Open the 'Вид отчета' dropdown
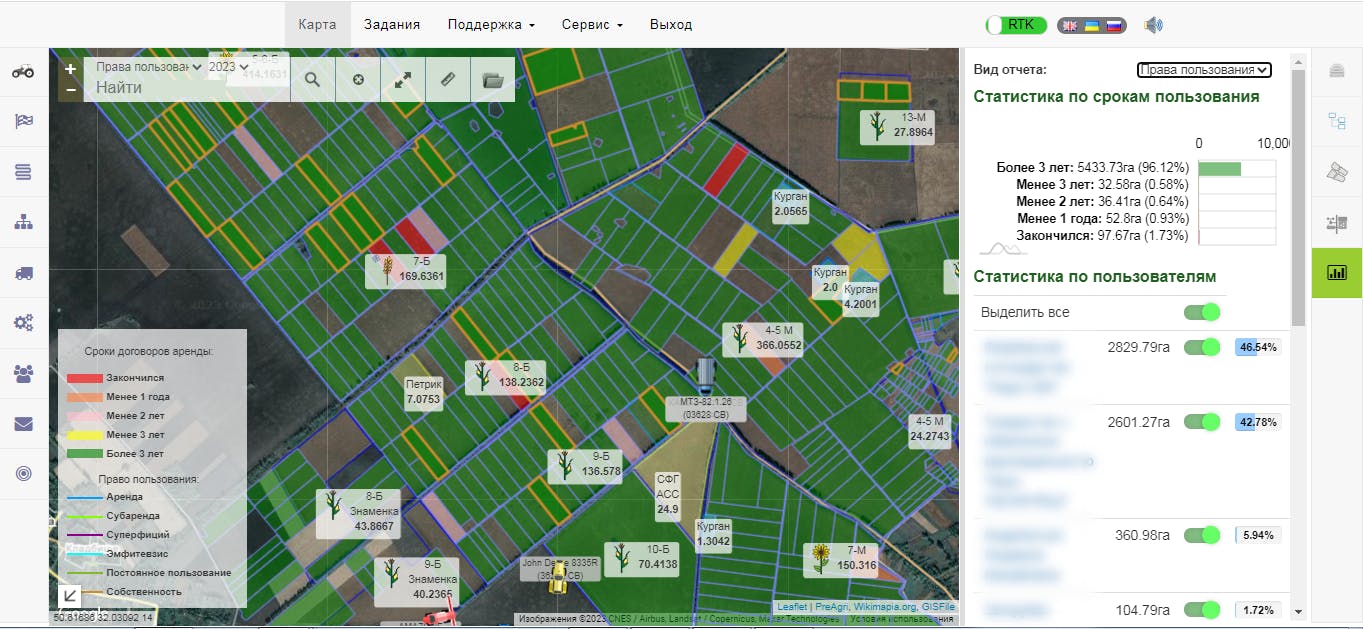 tap(1204, 70)
